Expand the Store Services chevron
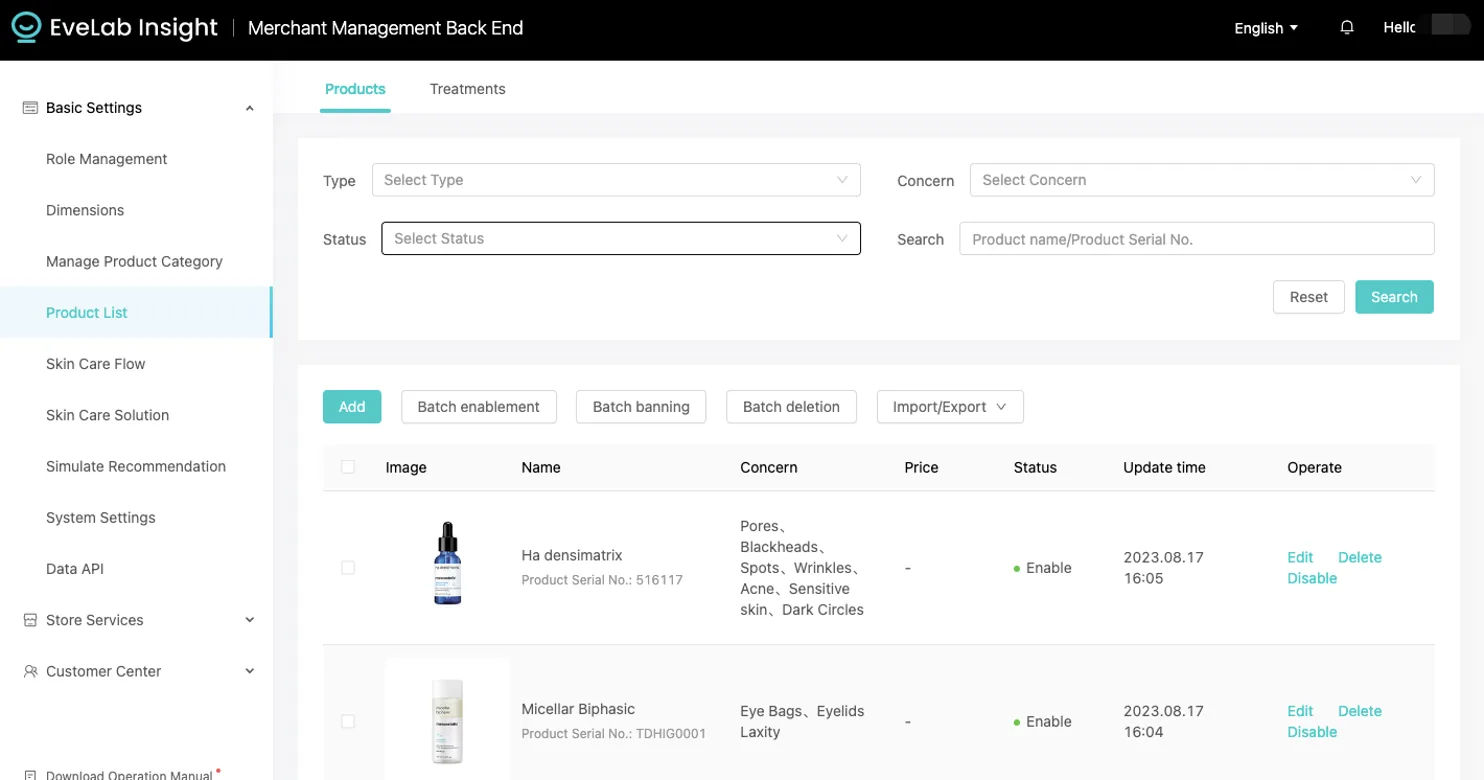This screenshot has height=780, width=1484. point(250,620)
